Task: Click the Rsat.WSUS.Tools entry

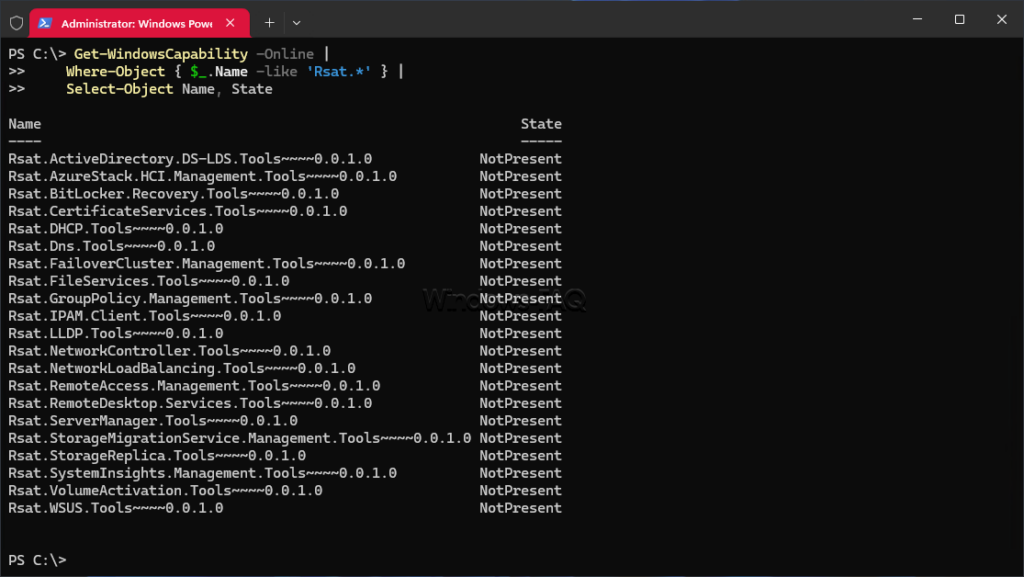Action: [x=116, y=508]
